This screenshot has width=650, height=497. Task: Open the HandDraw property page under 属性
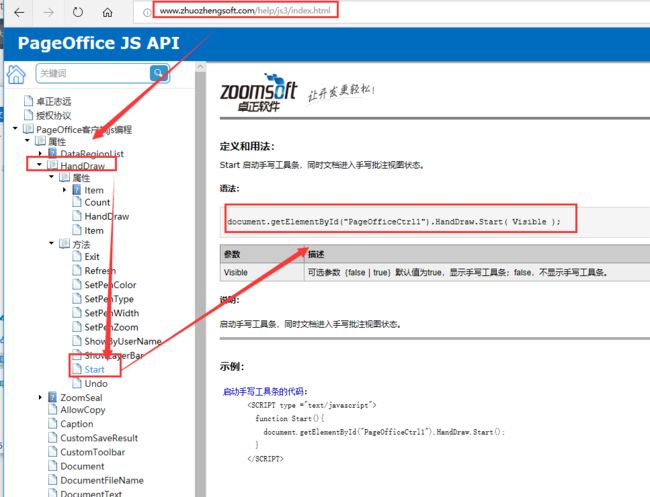point(107,216)
